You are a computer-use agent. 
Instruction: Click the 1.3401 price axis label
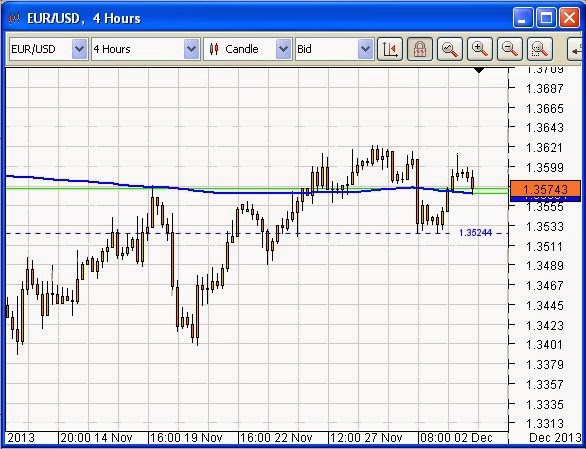(x=544, y=344)
